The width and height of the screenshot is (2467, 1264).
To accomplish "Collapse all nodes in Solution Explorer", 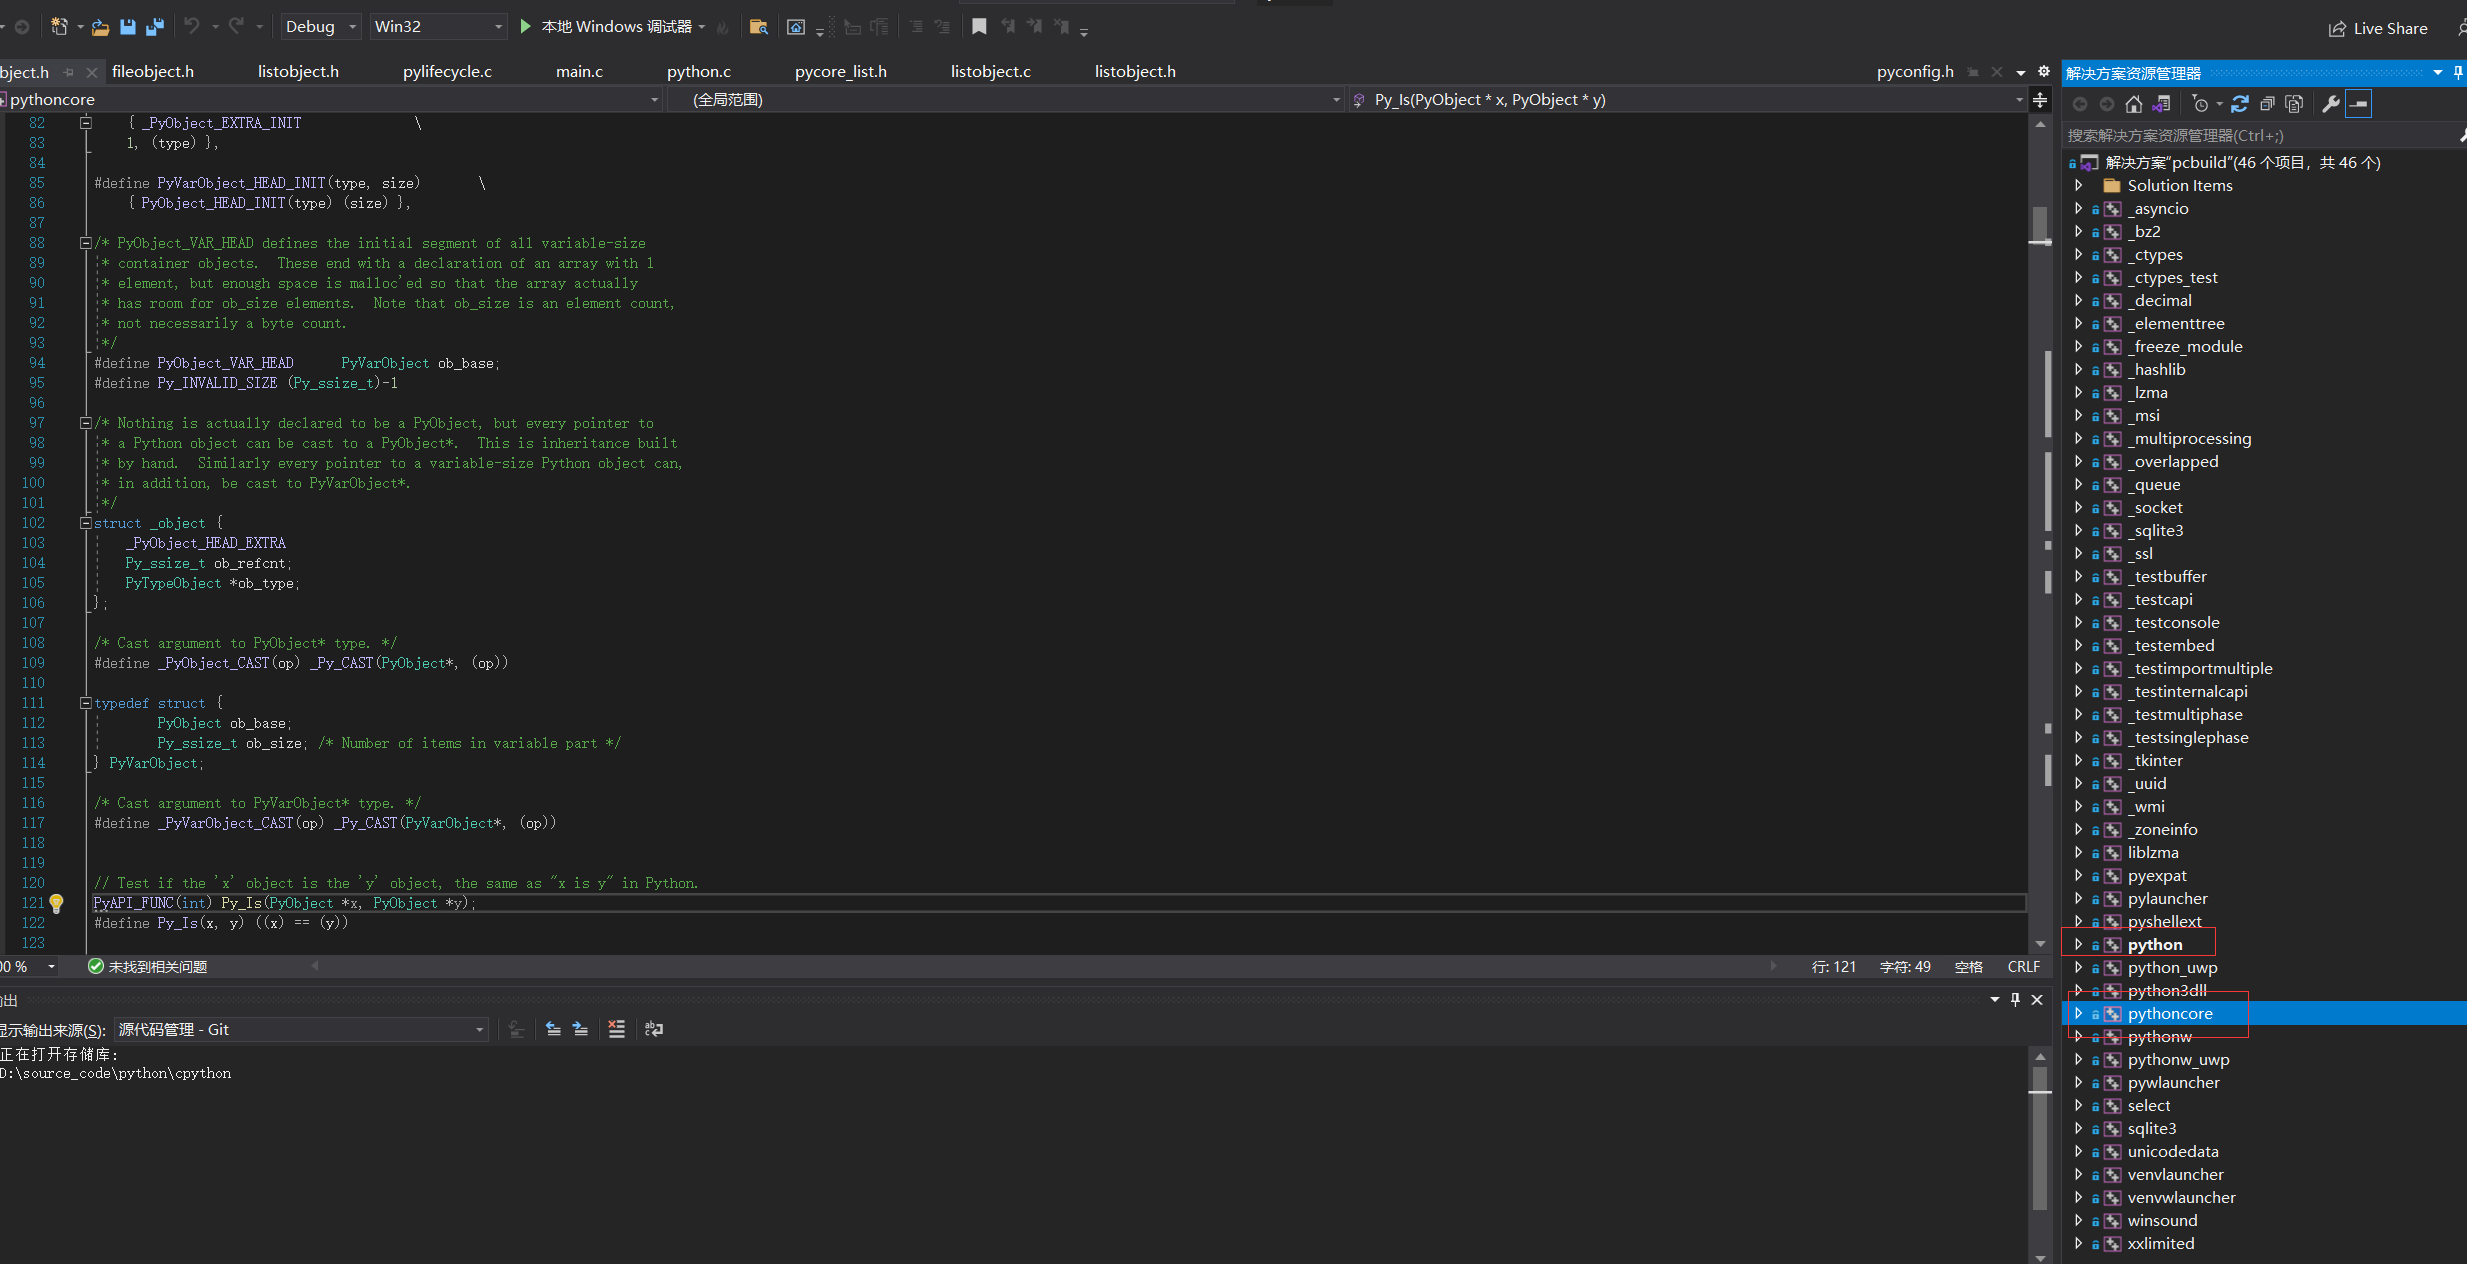I will tap(2267, 104).
